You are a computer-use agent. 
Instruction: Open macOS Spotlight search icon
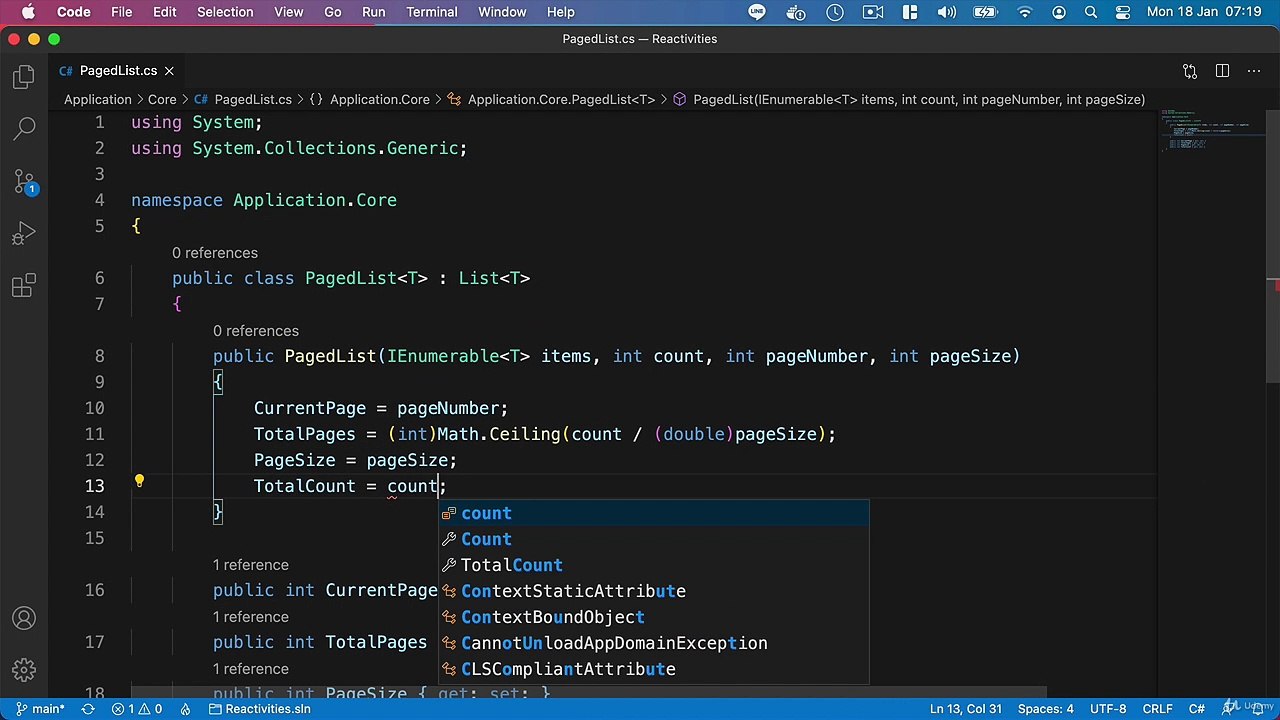(1091, 12)
